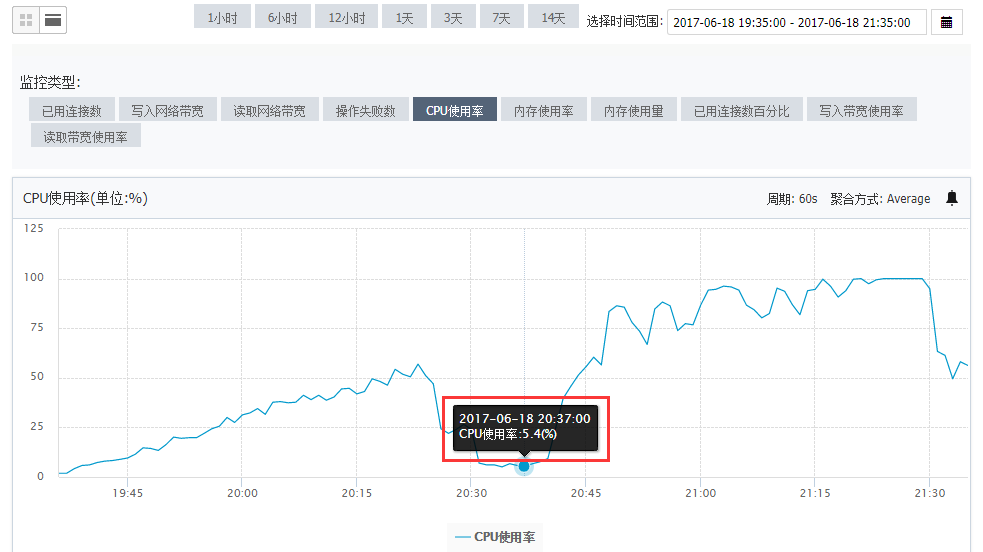Show 操作失败数 monitoring type

coord(366,110)
